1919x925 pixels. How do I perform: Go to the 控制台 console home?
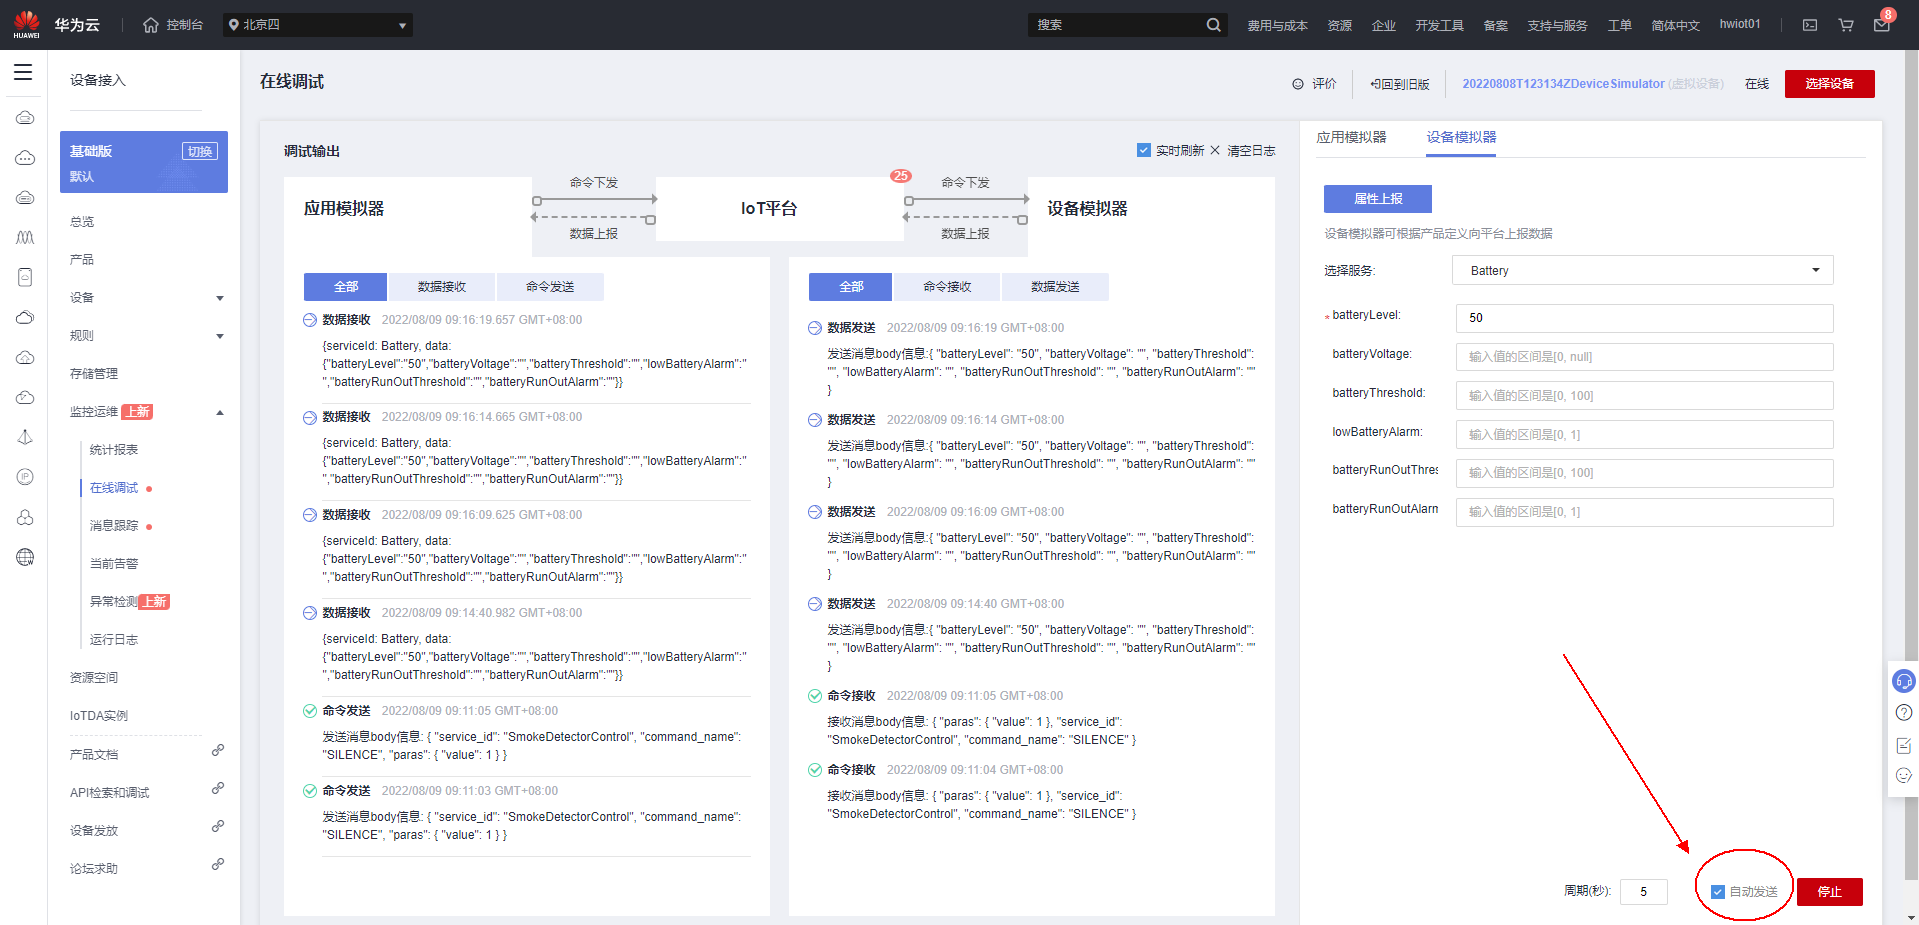[173, 25]
